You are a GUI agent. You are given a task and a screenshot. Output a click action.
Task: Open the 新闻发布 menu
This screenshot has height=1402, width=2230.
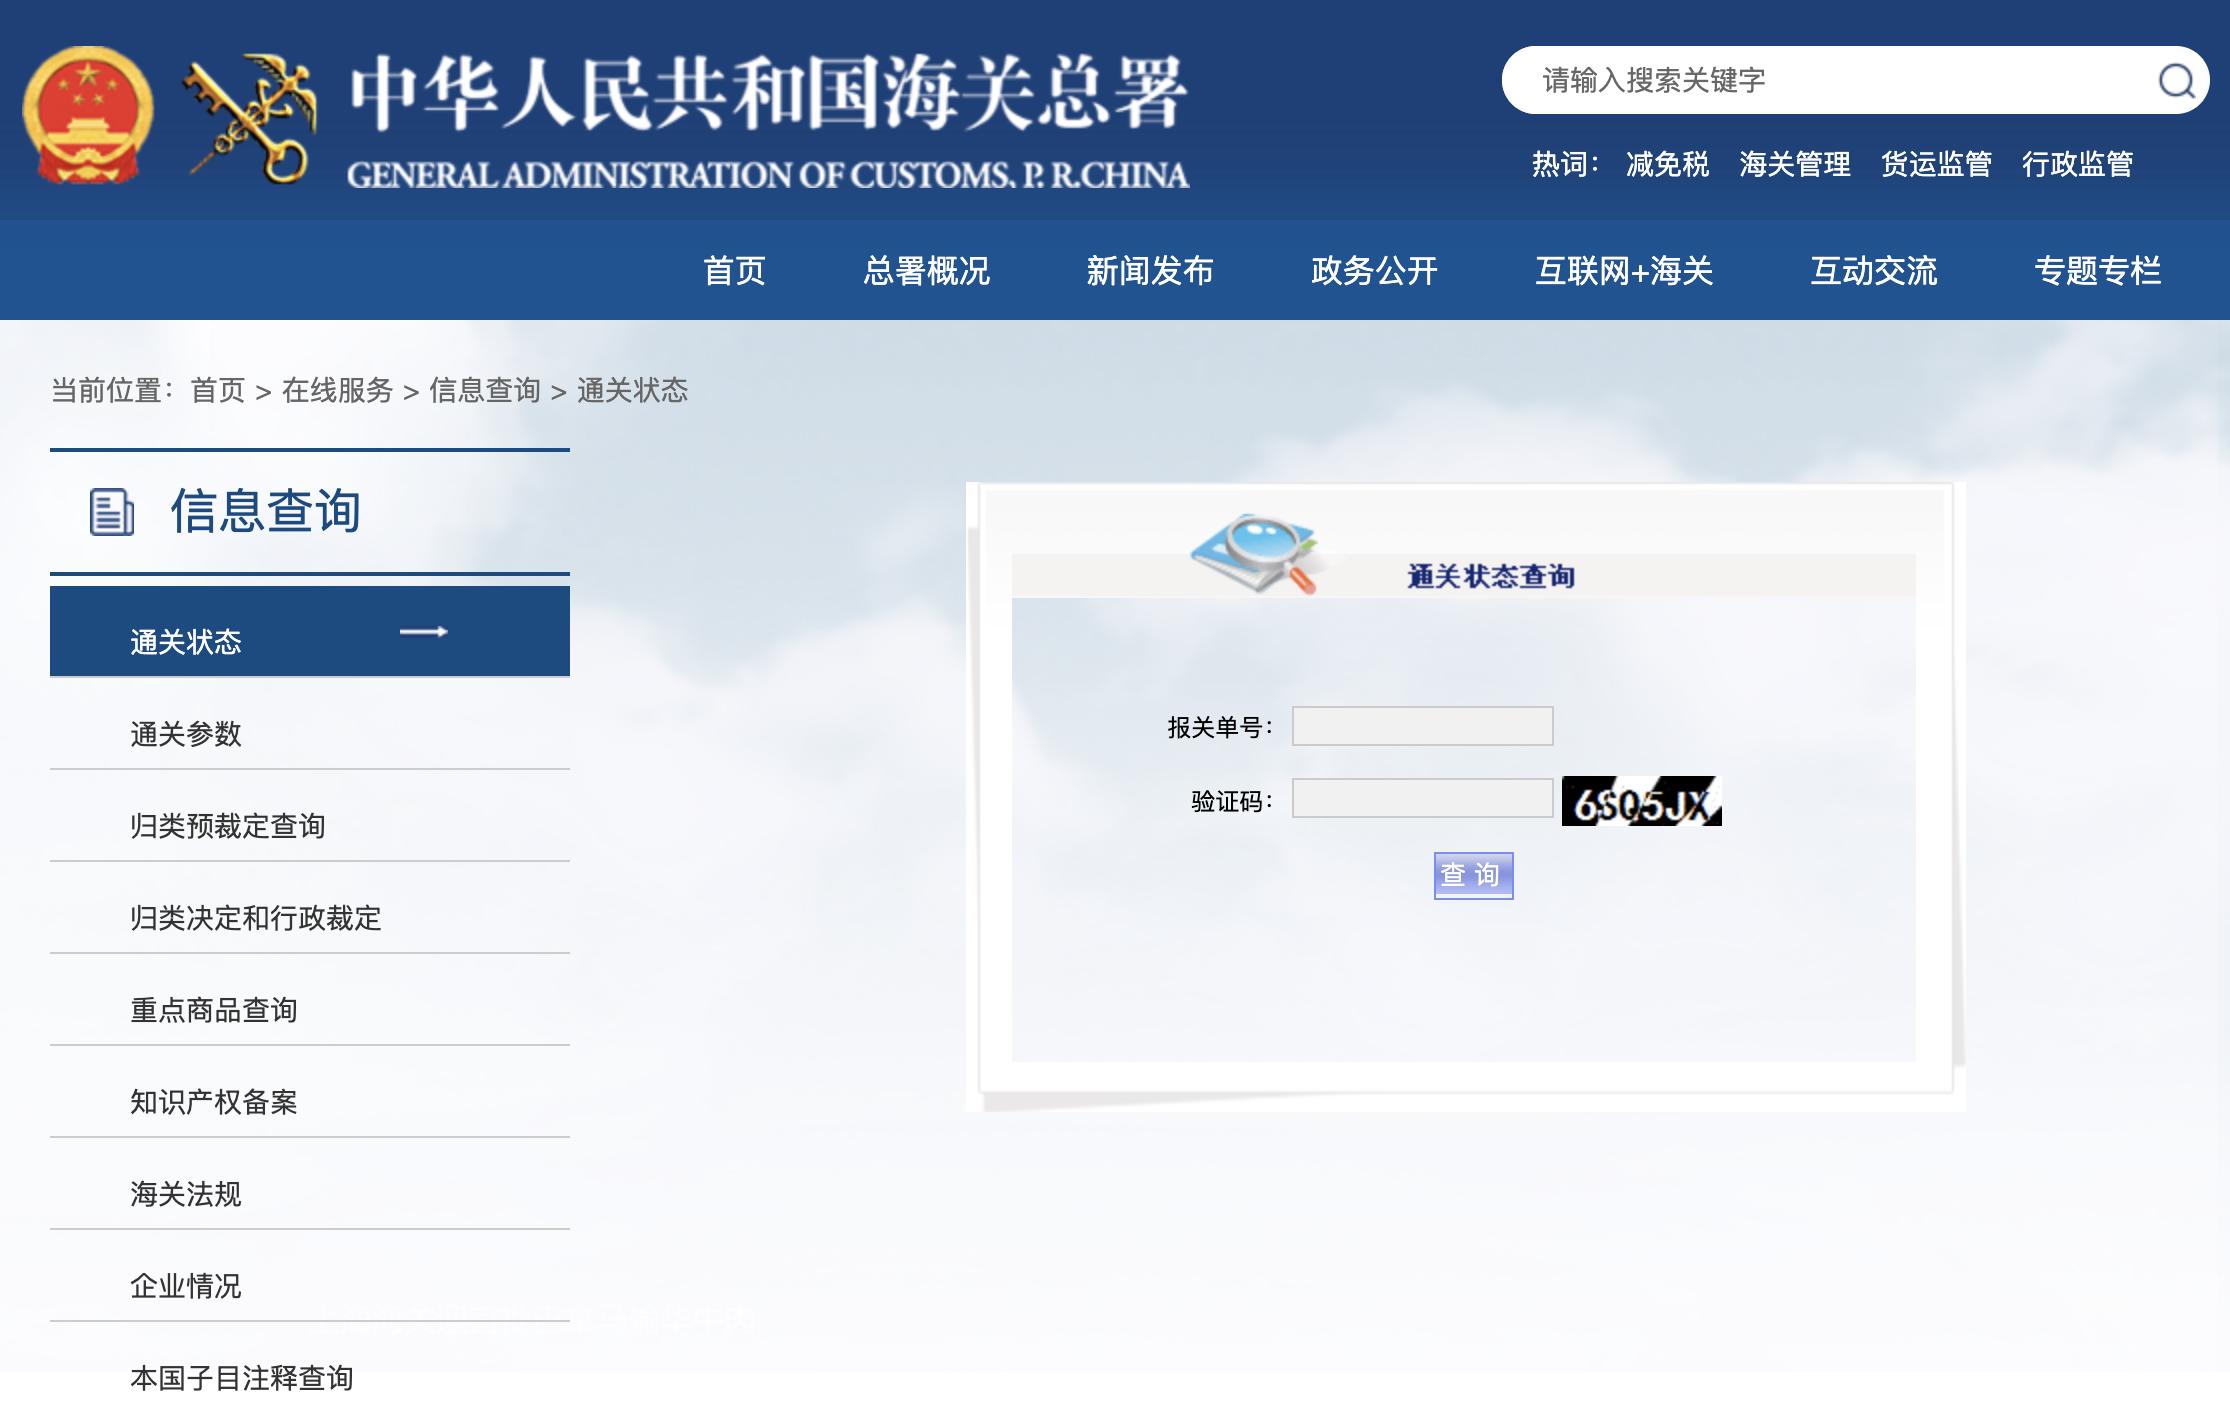[x=1148, y=271]
